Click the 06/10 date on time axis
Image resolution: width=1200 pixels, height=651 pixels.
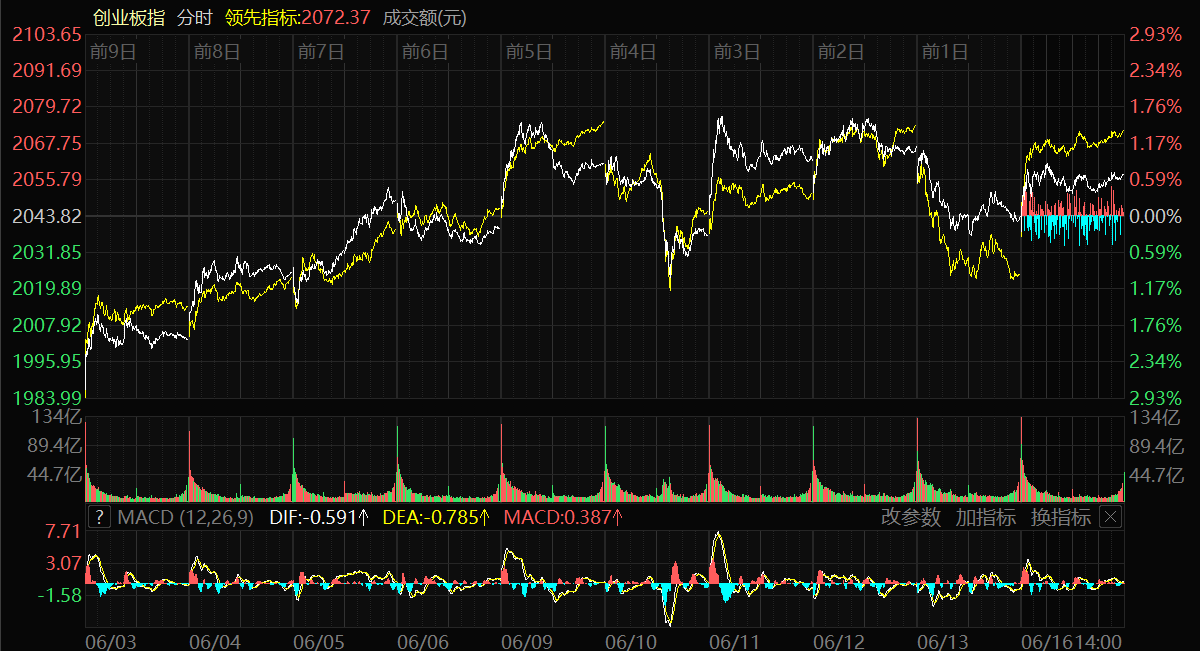point(631,640)
